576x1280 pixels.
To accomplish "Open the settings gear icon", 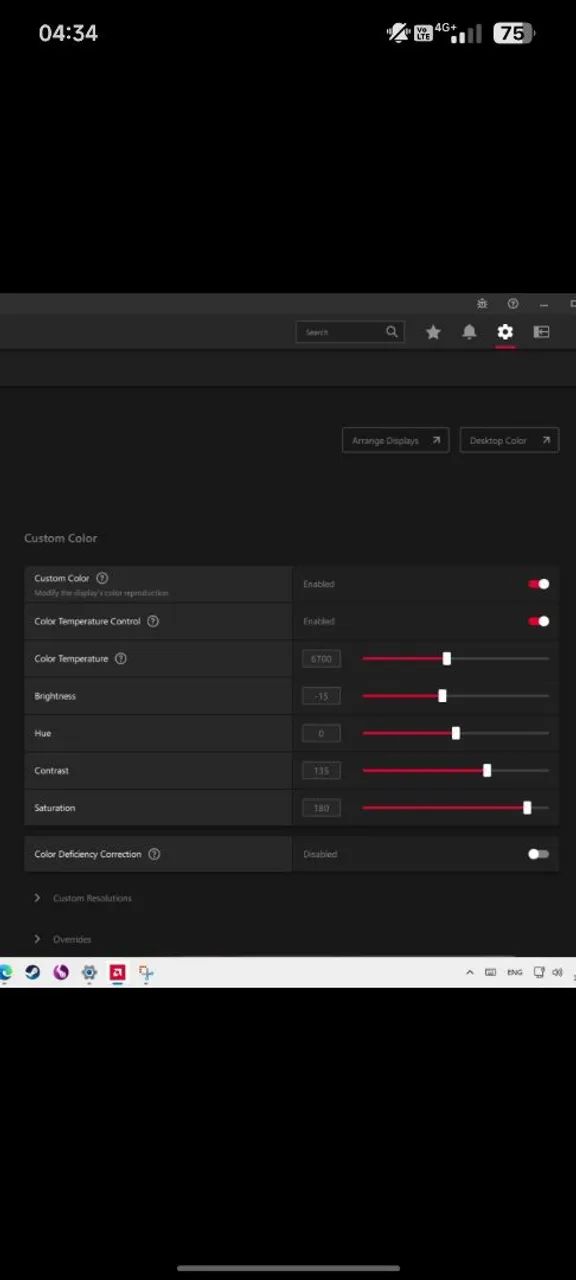I will (505, 332).
